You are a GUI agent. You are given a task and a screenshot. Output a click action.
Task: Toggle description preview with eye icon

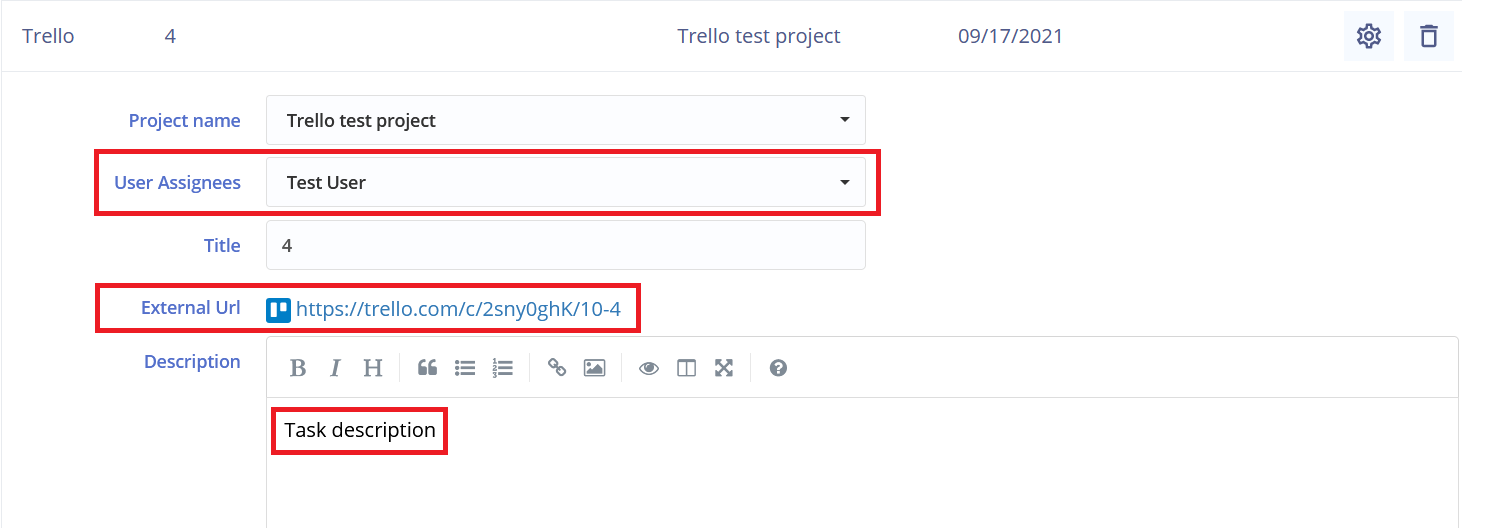pyautogui.click(x=649, y=368)
